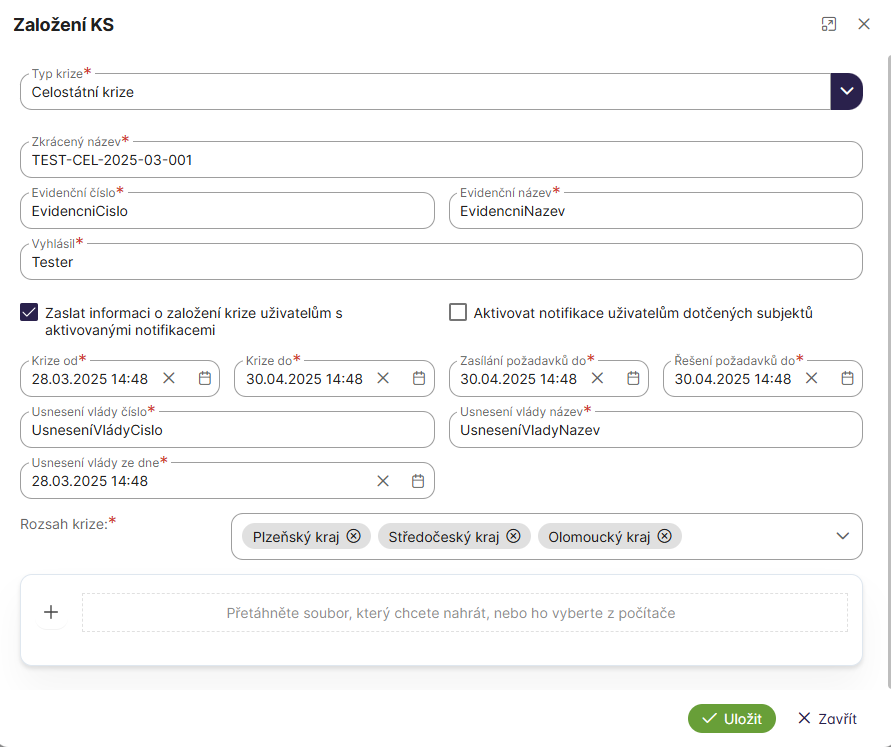
Task: Click the plus icon to add file
Action: coord(51,612)
